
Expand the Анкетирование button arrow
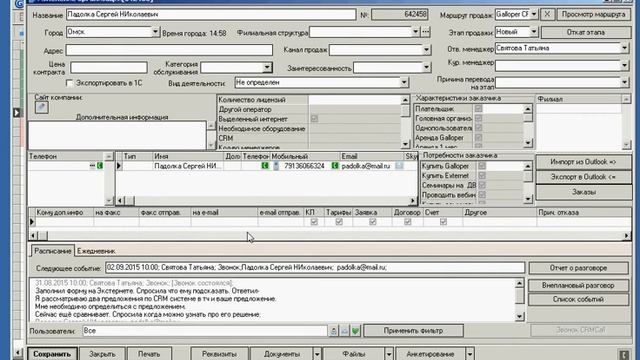[469, 354]
